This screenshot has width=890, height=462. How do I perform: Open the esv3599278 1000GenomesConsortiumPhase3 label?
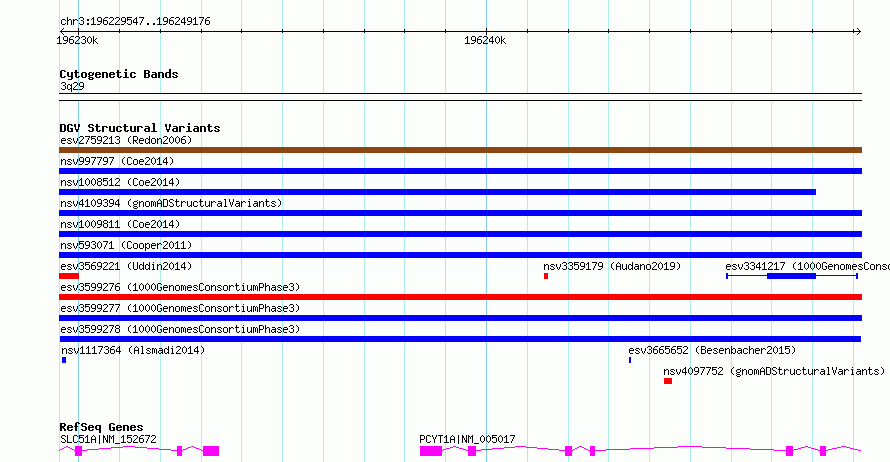coord(180,329)
